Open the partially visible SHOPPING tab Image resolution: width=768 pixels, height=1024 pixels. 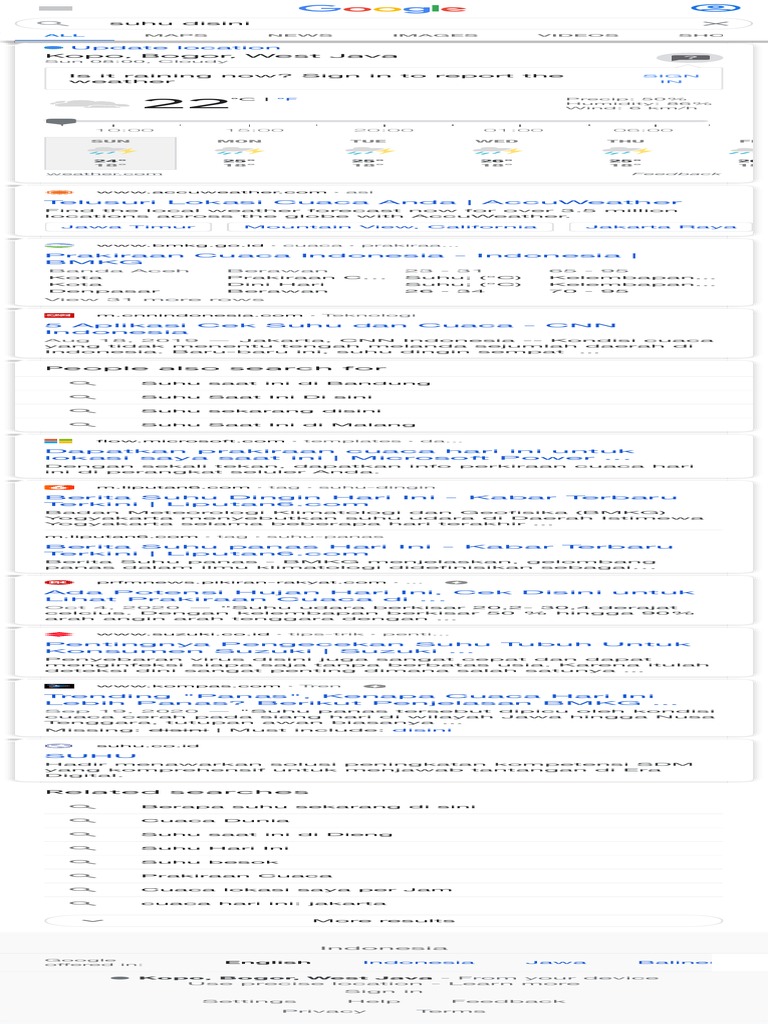pyautogui.click(x=700, y=35)
